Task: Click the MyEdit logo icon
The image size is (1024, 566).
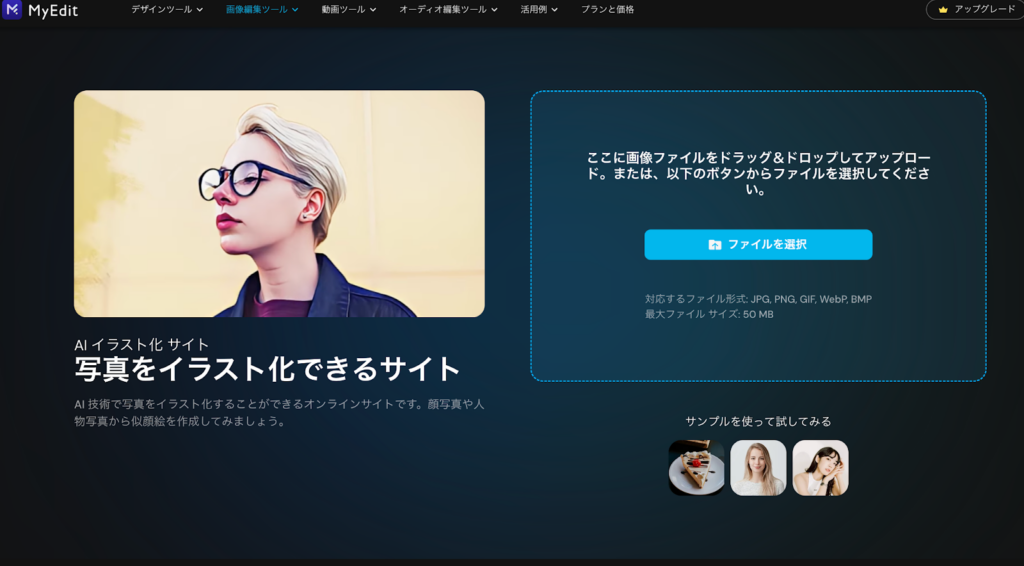Action: (x=12, y=9)
